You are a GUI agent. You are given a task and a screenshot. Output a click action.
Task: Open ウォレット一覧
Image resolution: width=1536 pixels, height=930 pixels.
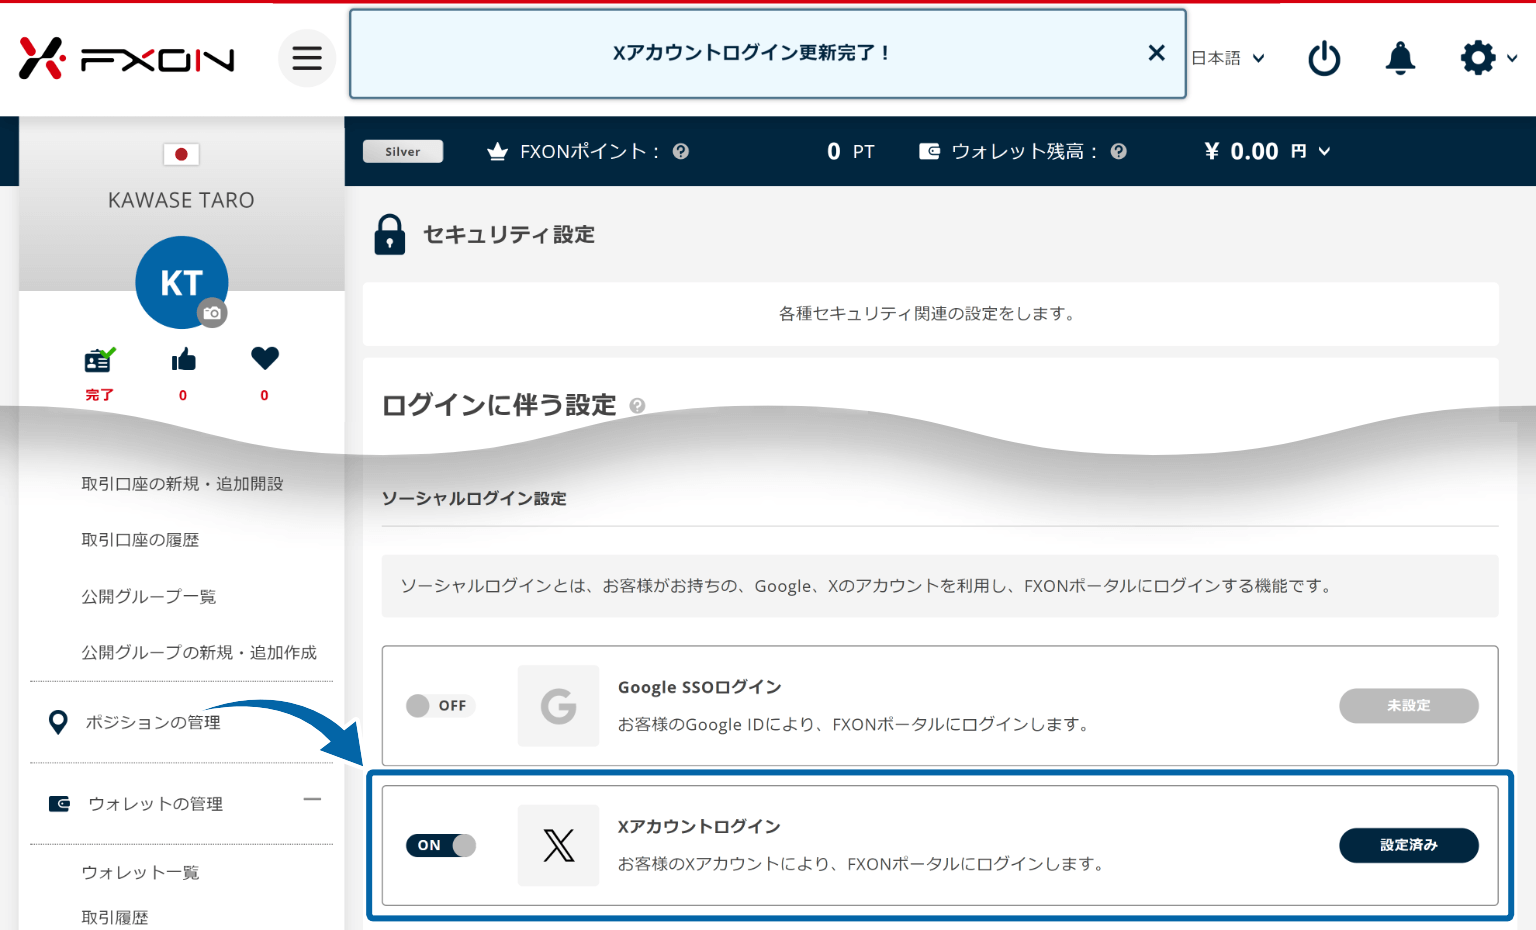(x=140, y=873)
